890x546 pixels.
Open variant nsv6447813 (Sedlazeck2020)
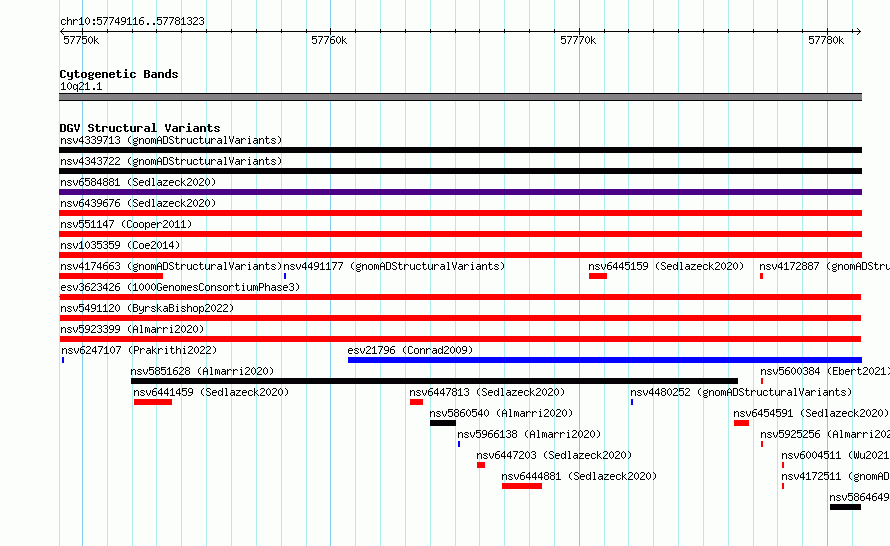click(487, 392)
